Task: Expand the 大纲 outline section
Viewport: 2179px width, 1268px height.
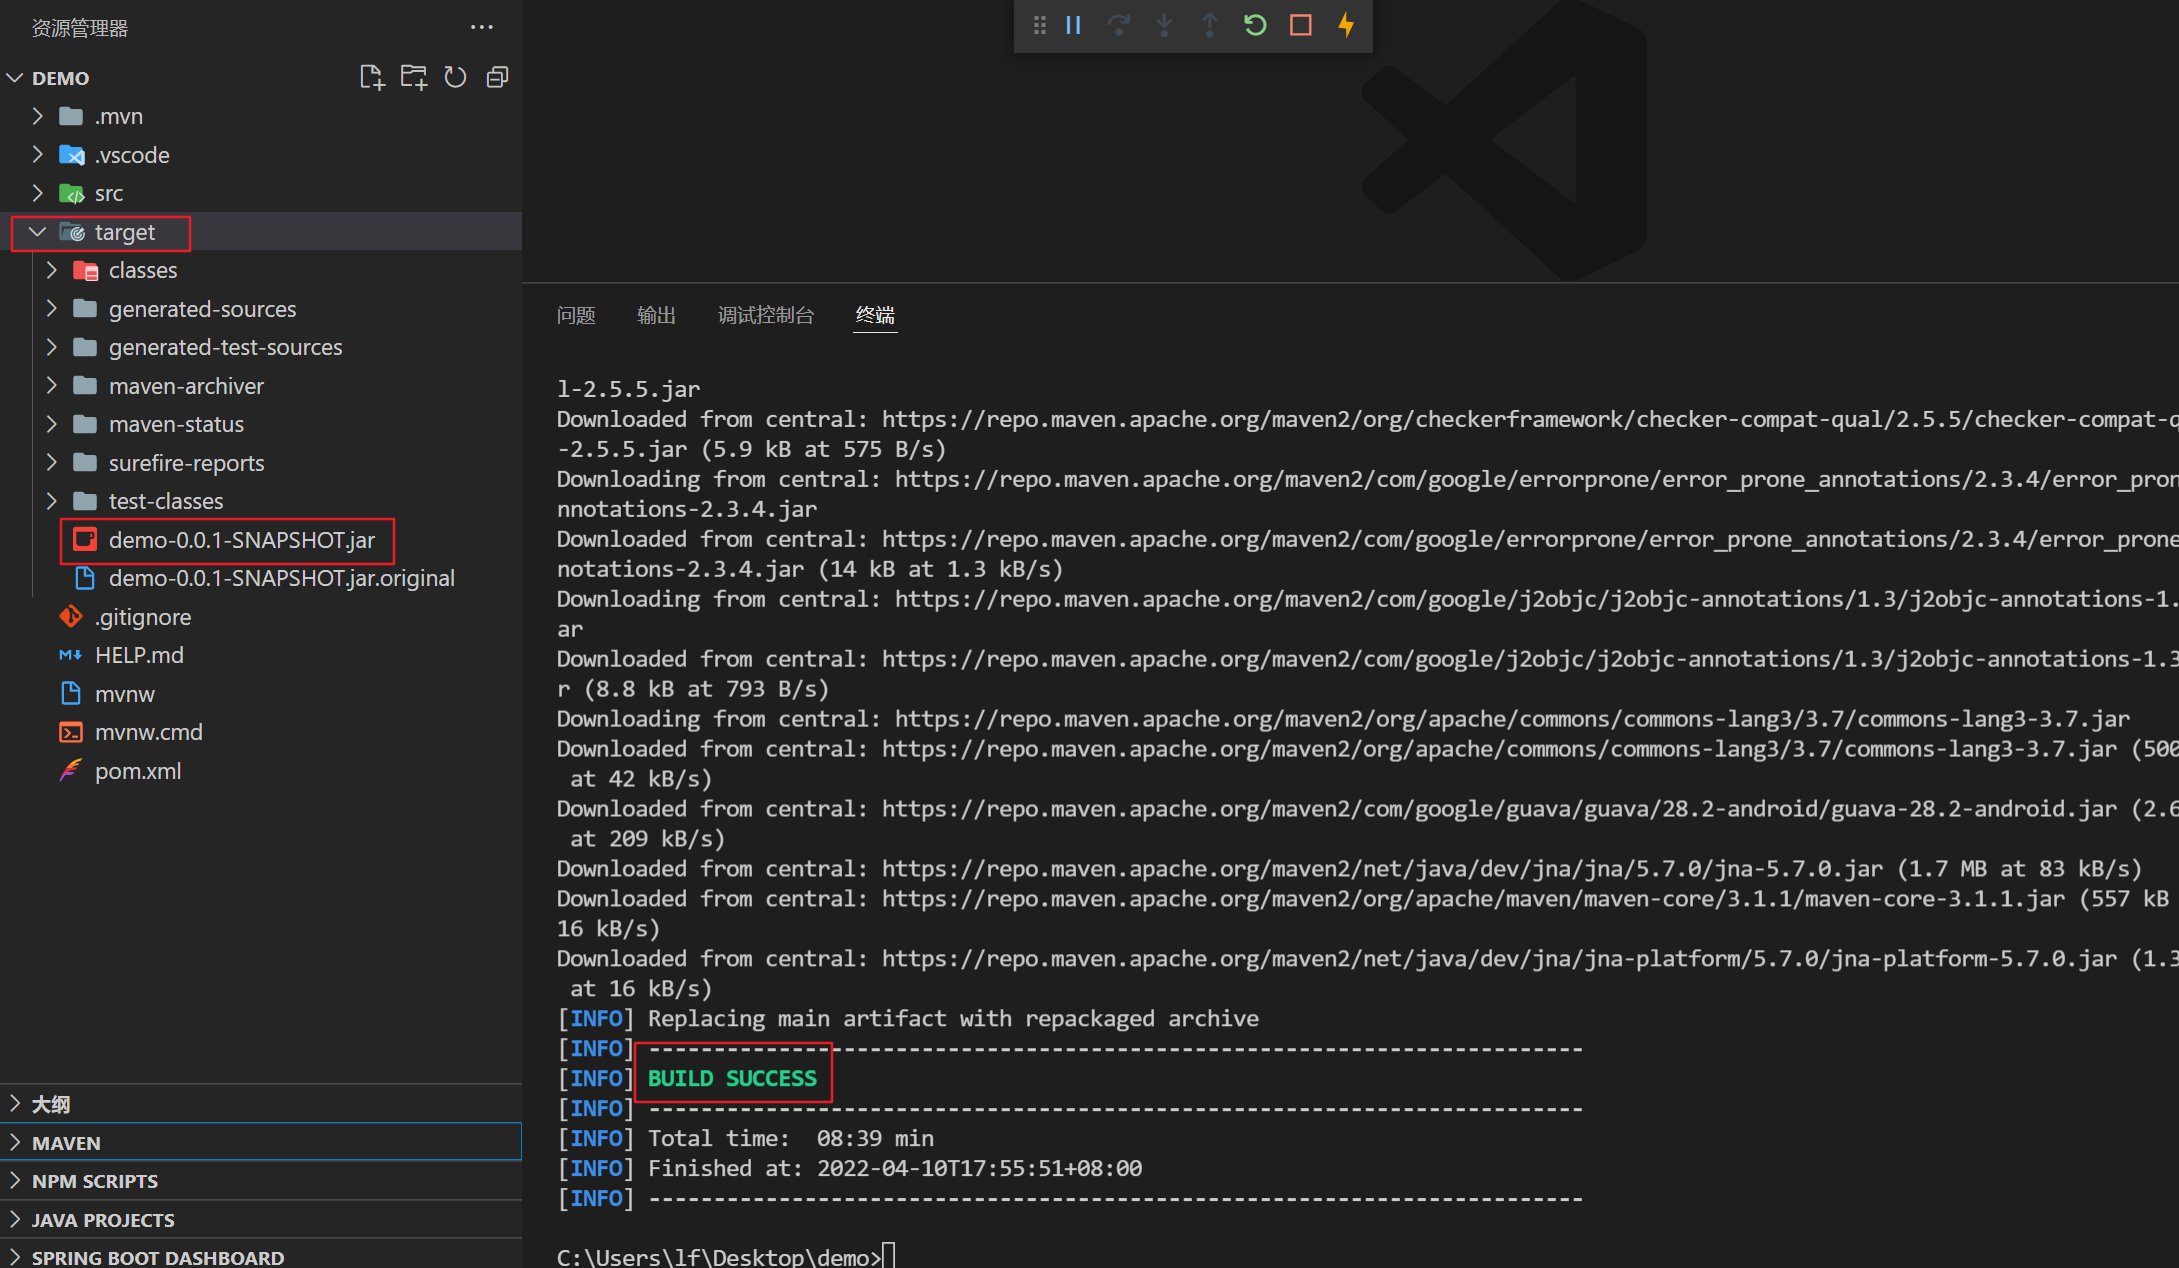Action: pos(260,1104)
